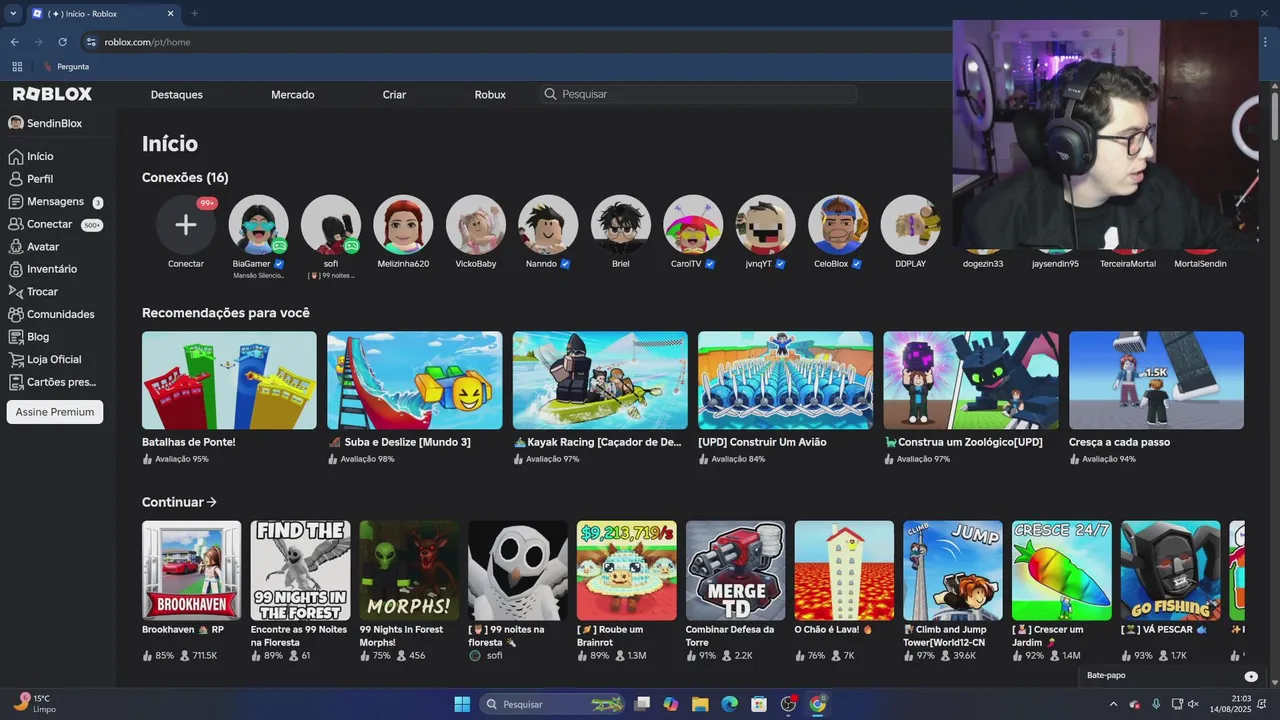
Task: Switch to the Início - Roblox tab
Action: [x=102, y=13]
